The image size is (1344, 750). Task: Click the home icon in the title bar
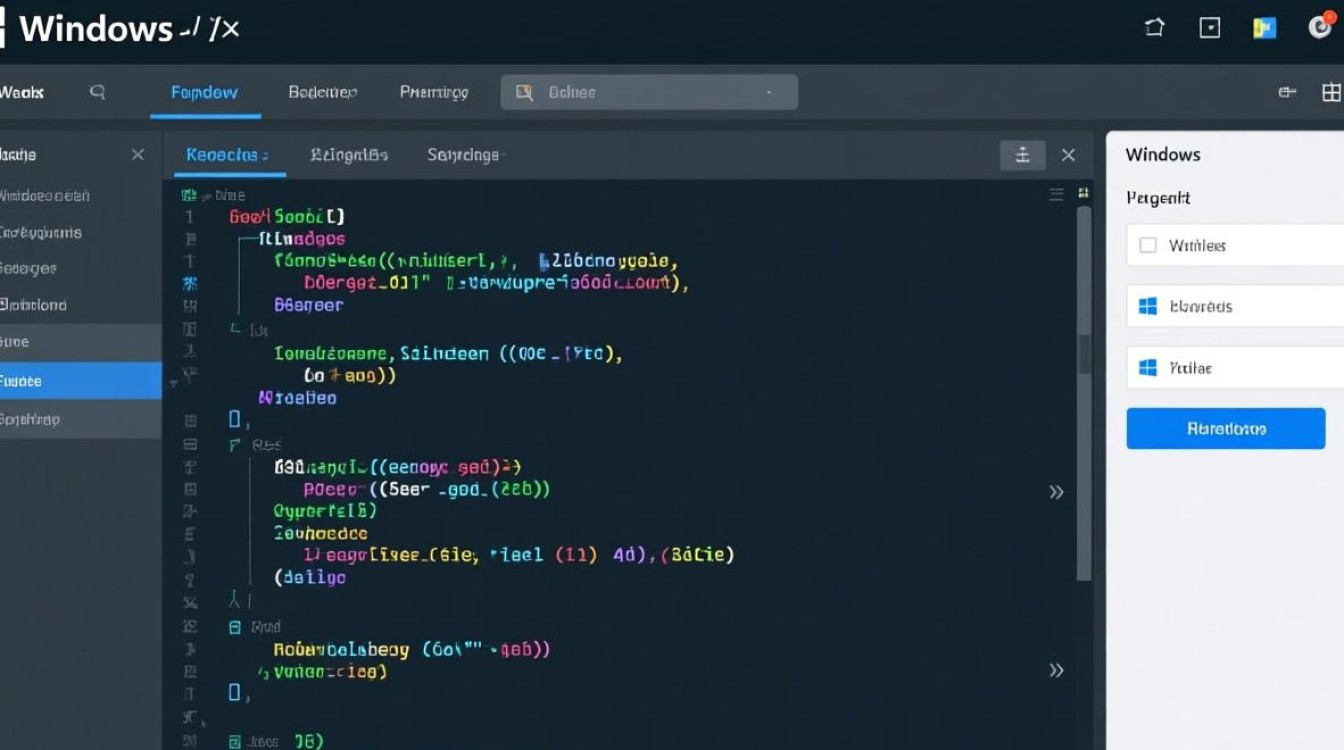pos(1154,28)
